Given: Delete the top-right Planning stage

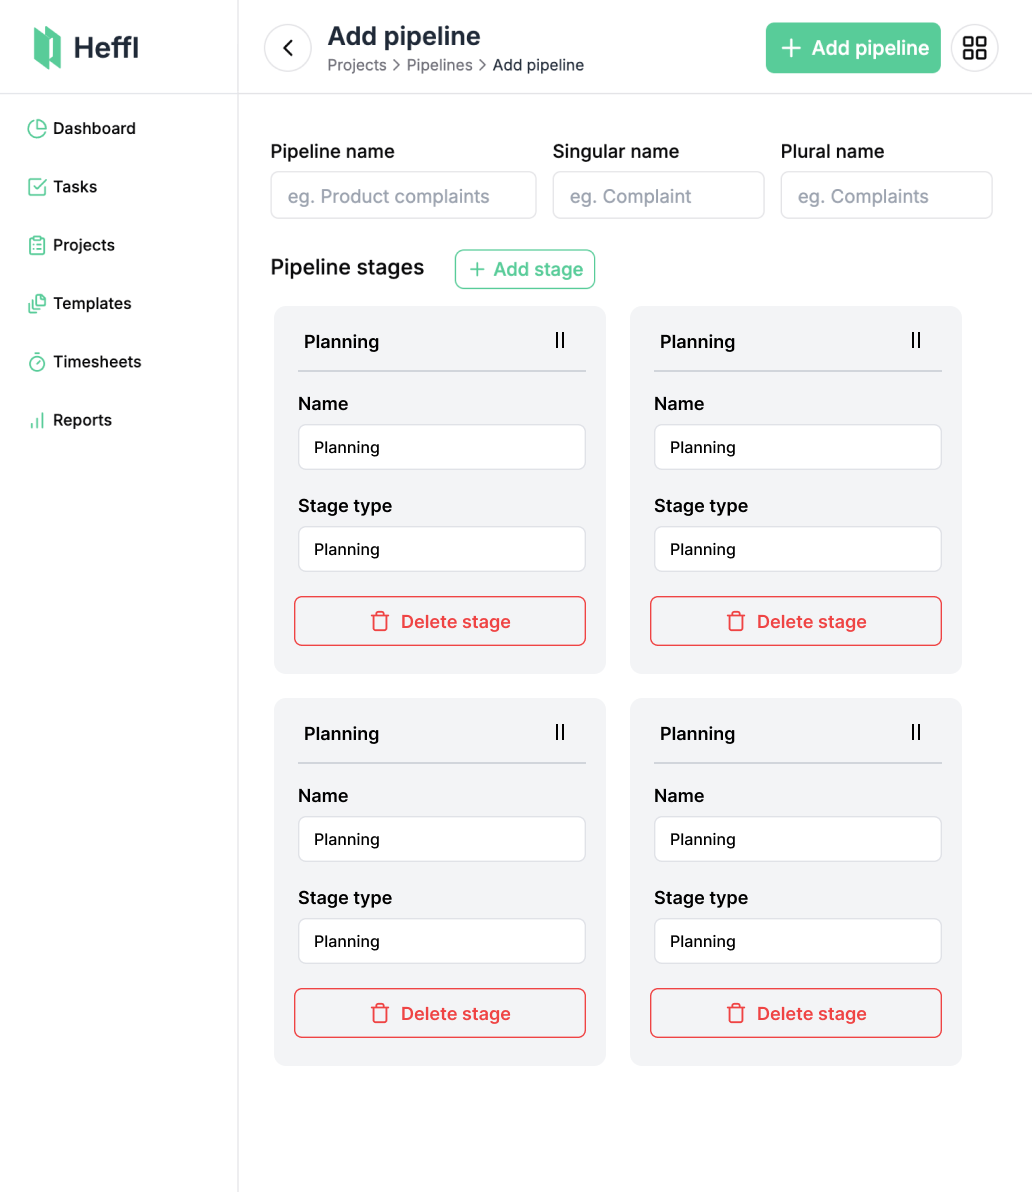Looking at the screenshot, I should click(x=796, y=621).
